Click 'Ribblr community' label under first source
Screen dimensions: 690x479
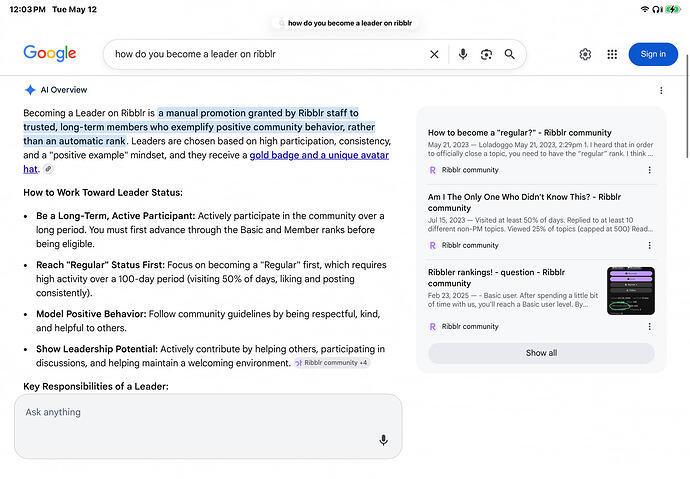(x=470, y=170)
